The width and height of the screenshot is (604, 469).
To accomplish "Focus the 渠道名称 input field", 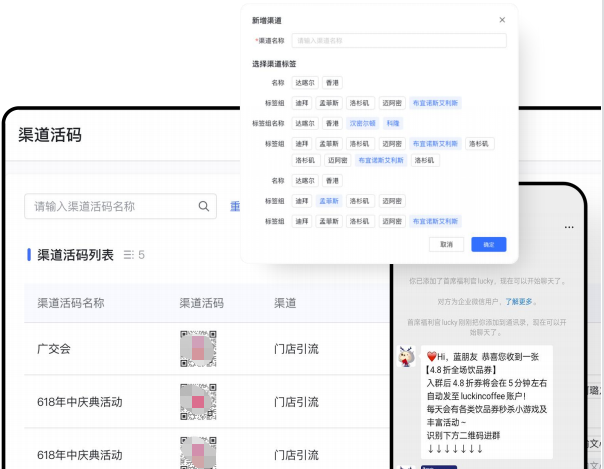I will pos(398,41).
